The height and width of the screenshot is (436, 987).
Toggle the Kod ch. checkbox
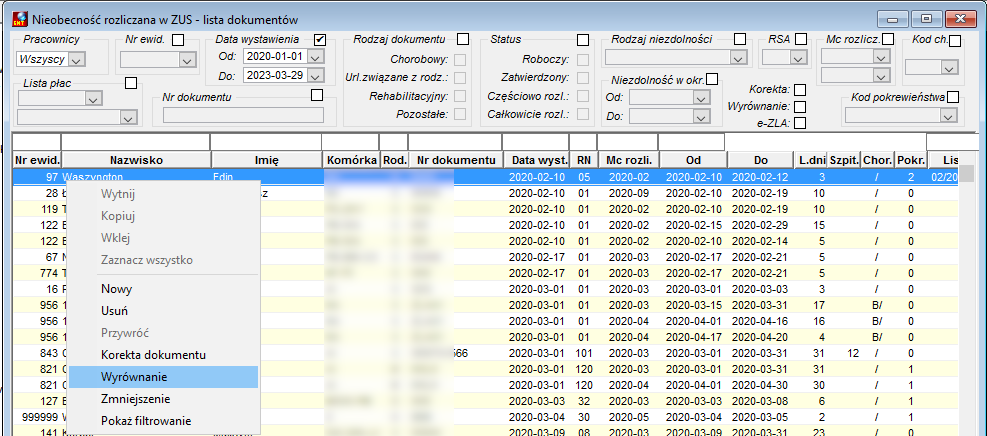(955, 42)
